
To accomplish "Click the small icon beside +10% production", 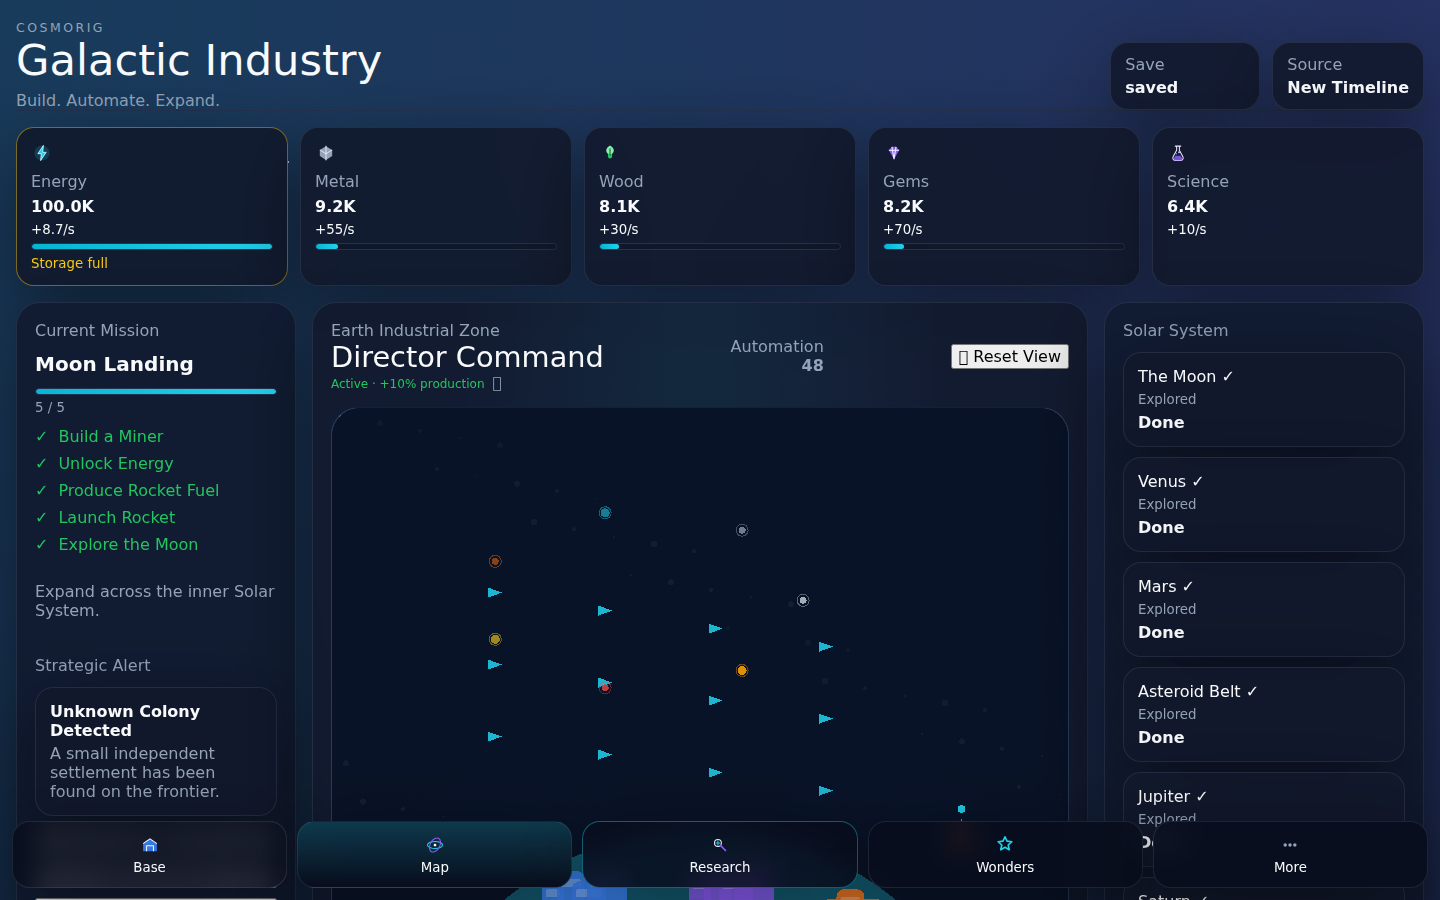I will coord(497,384).
